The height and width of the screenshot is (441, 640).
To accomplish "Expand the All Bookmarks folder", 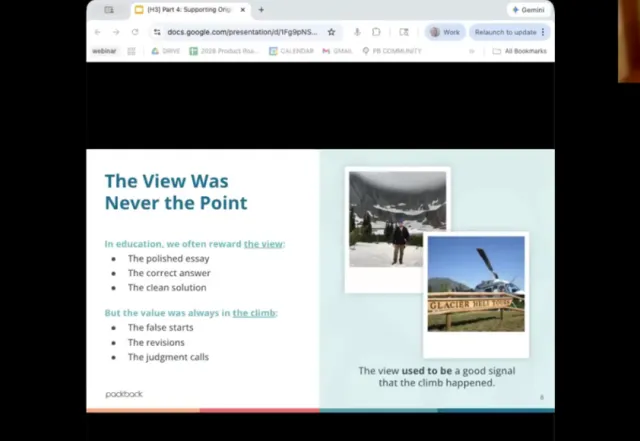I will pos(519,51).
